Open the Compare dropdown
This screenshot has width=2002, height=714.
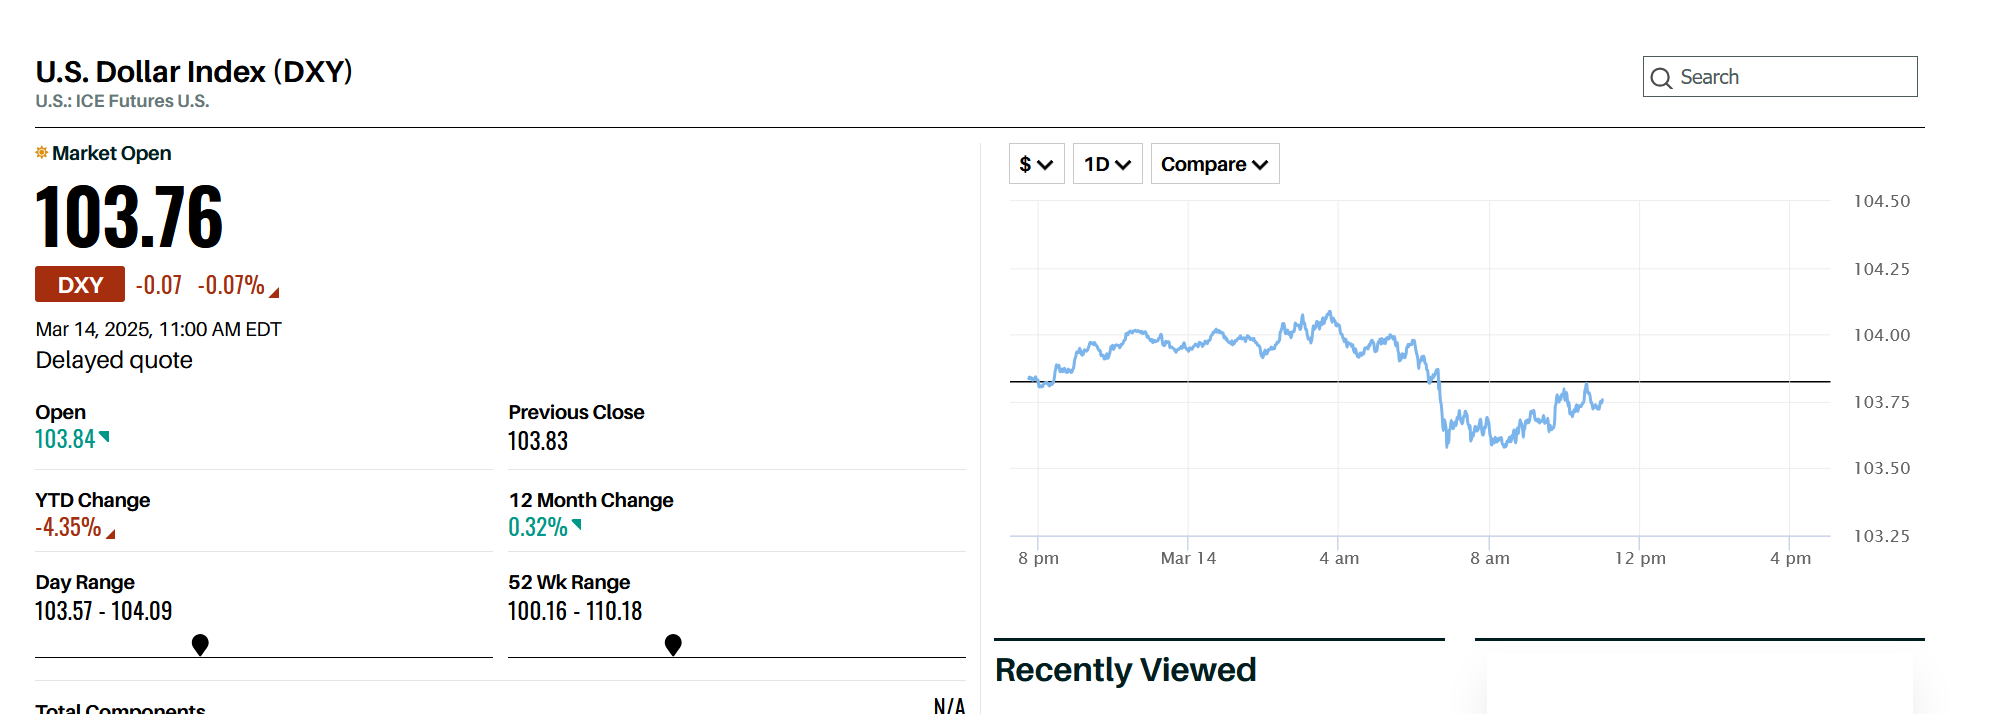tap(1214, 164)
